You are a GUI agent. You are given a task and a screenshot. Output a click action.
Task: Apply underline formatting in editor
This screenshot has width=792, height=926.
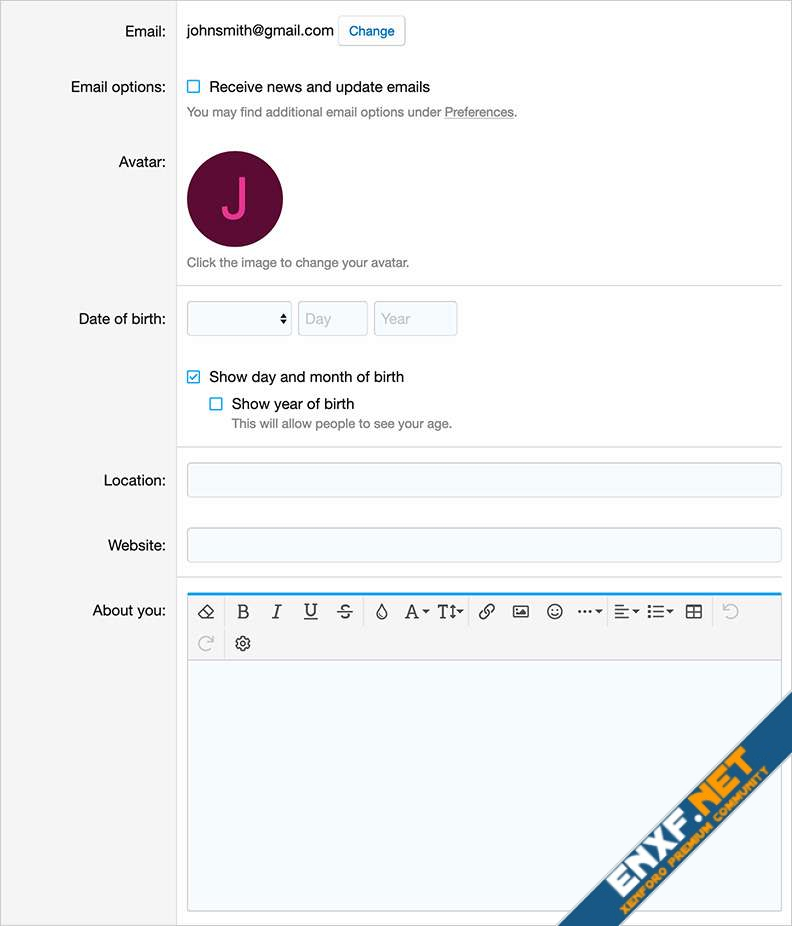[x=311, y=612]
